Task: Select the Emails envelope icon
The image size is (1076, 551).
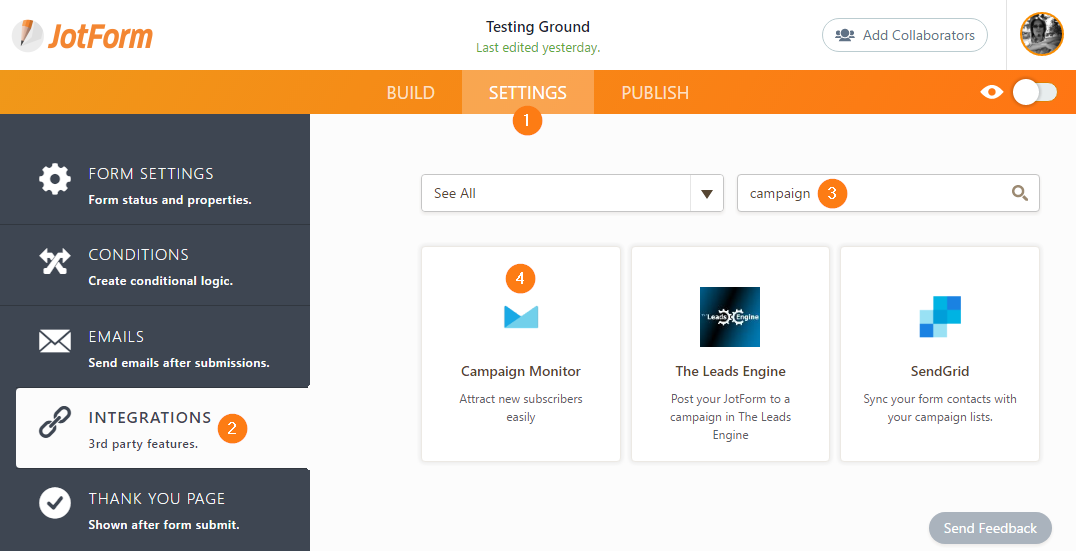Action: pos(55,343)
